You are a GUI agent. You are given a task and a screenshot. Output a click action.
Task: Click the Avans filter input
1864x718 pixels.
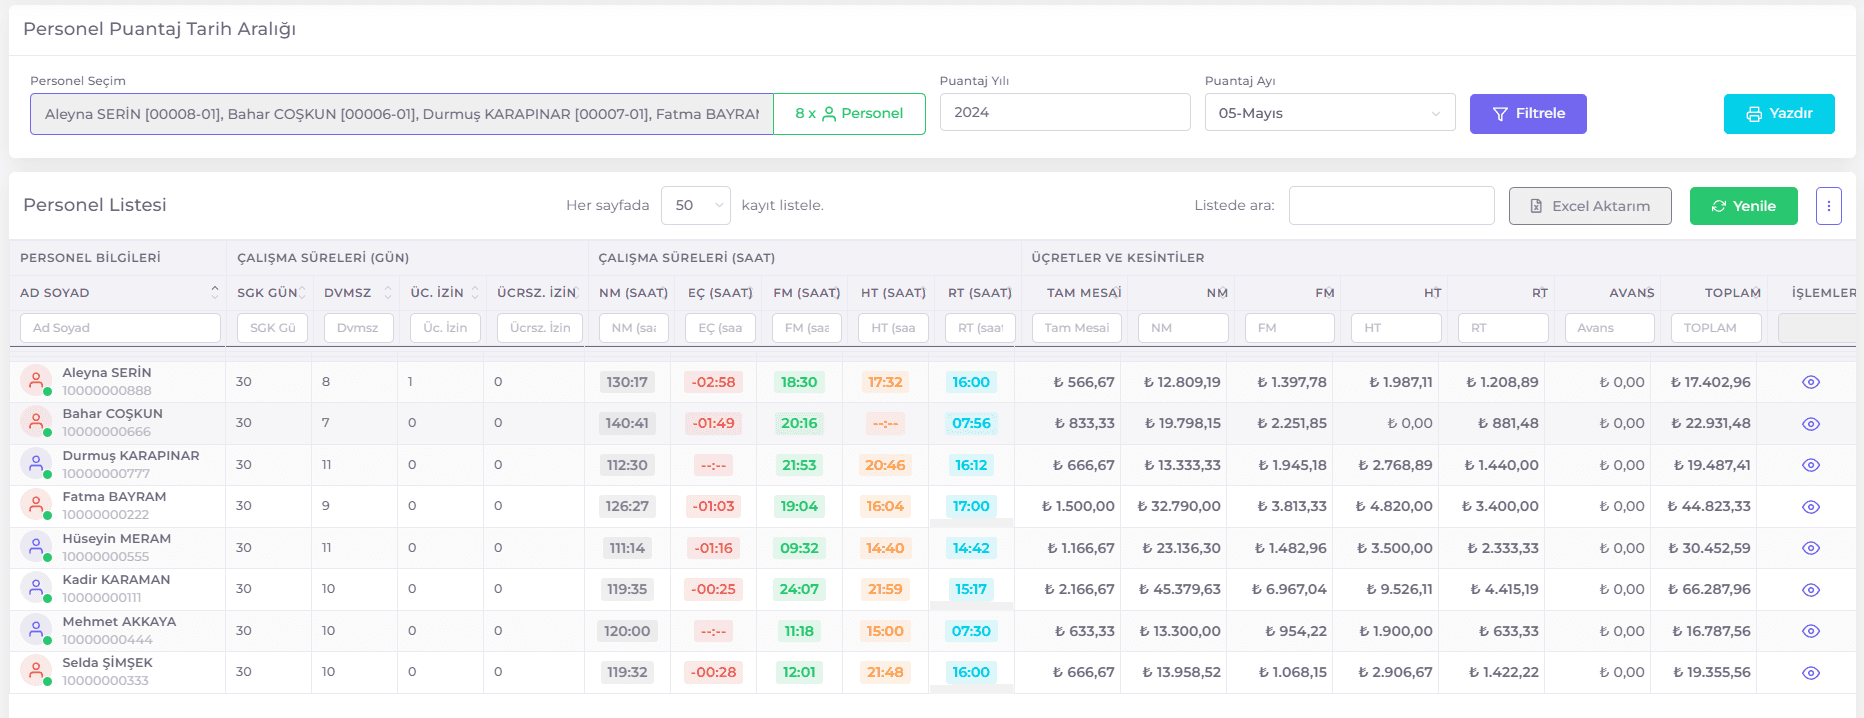pos(1609,328)
